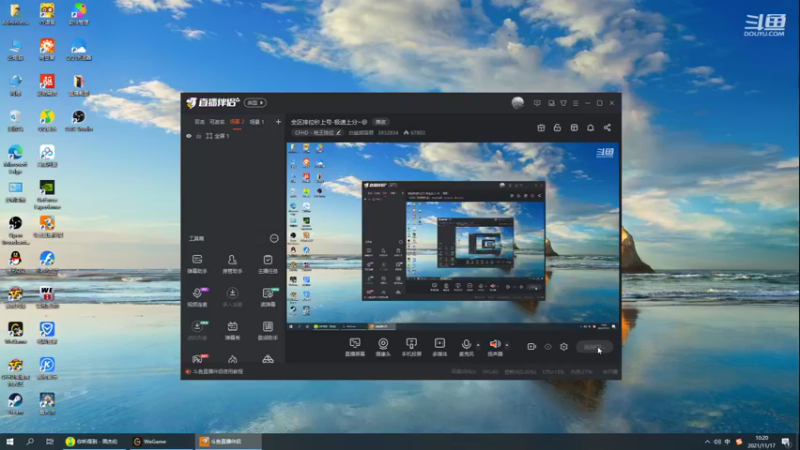Screen dimensions: 800x450
Task: Open the inbox icon in title bar
Action: pos(551,103)
